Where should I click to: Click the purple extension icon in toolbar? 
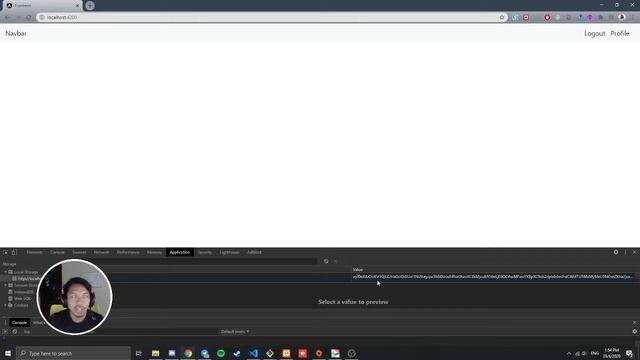point(590,17)
